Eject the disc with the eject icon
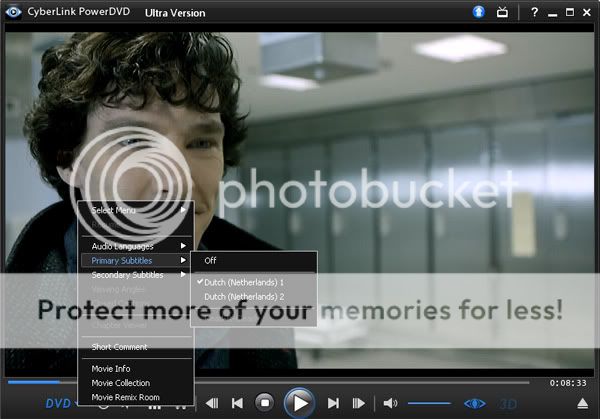 582,403
